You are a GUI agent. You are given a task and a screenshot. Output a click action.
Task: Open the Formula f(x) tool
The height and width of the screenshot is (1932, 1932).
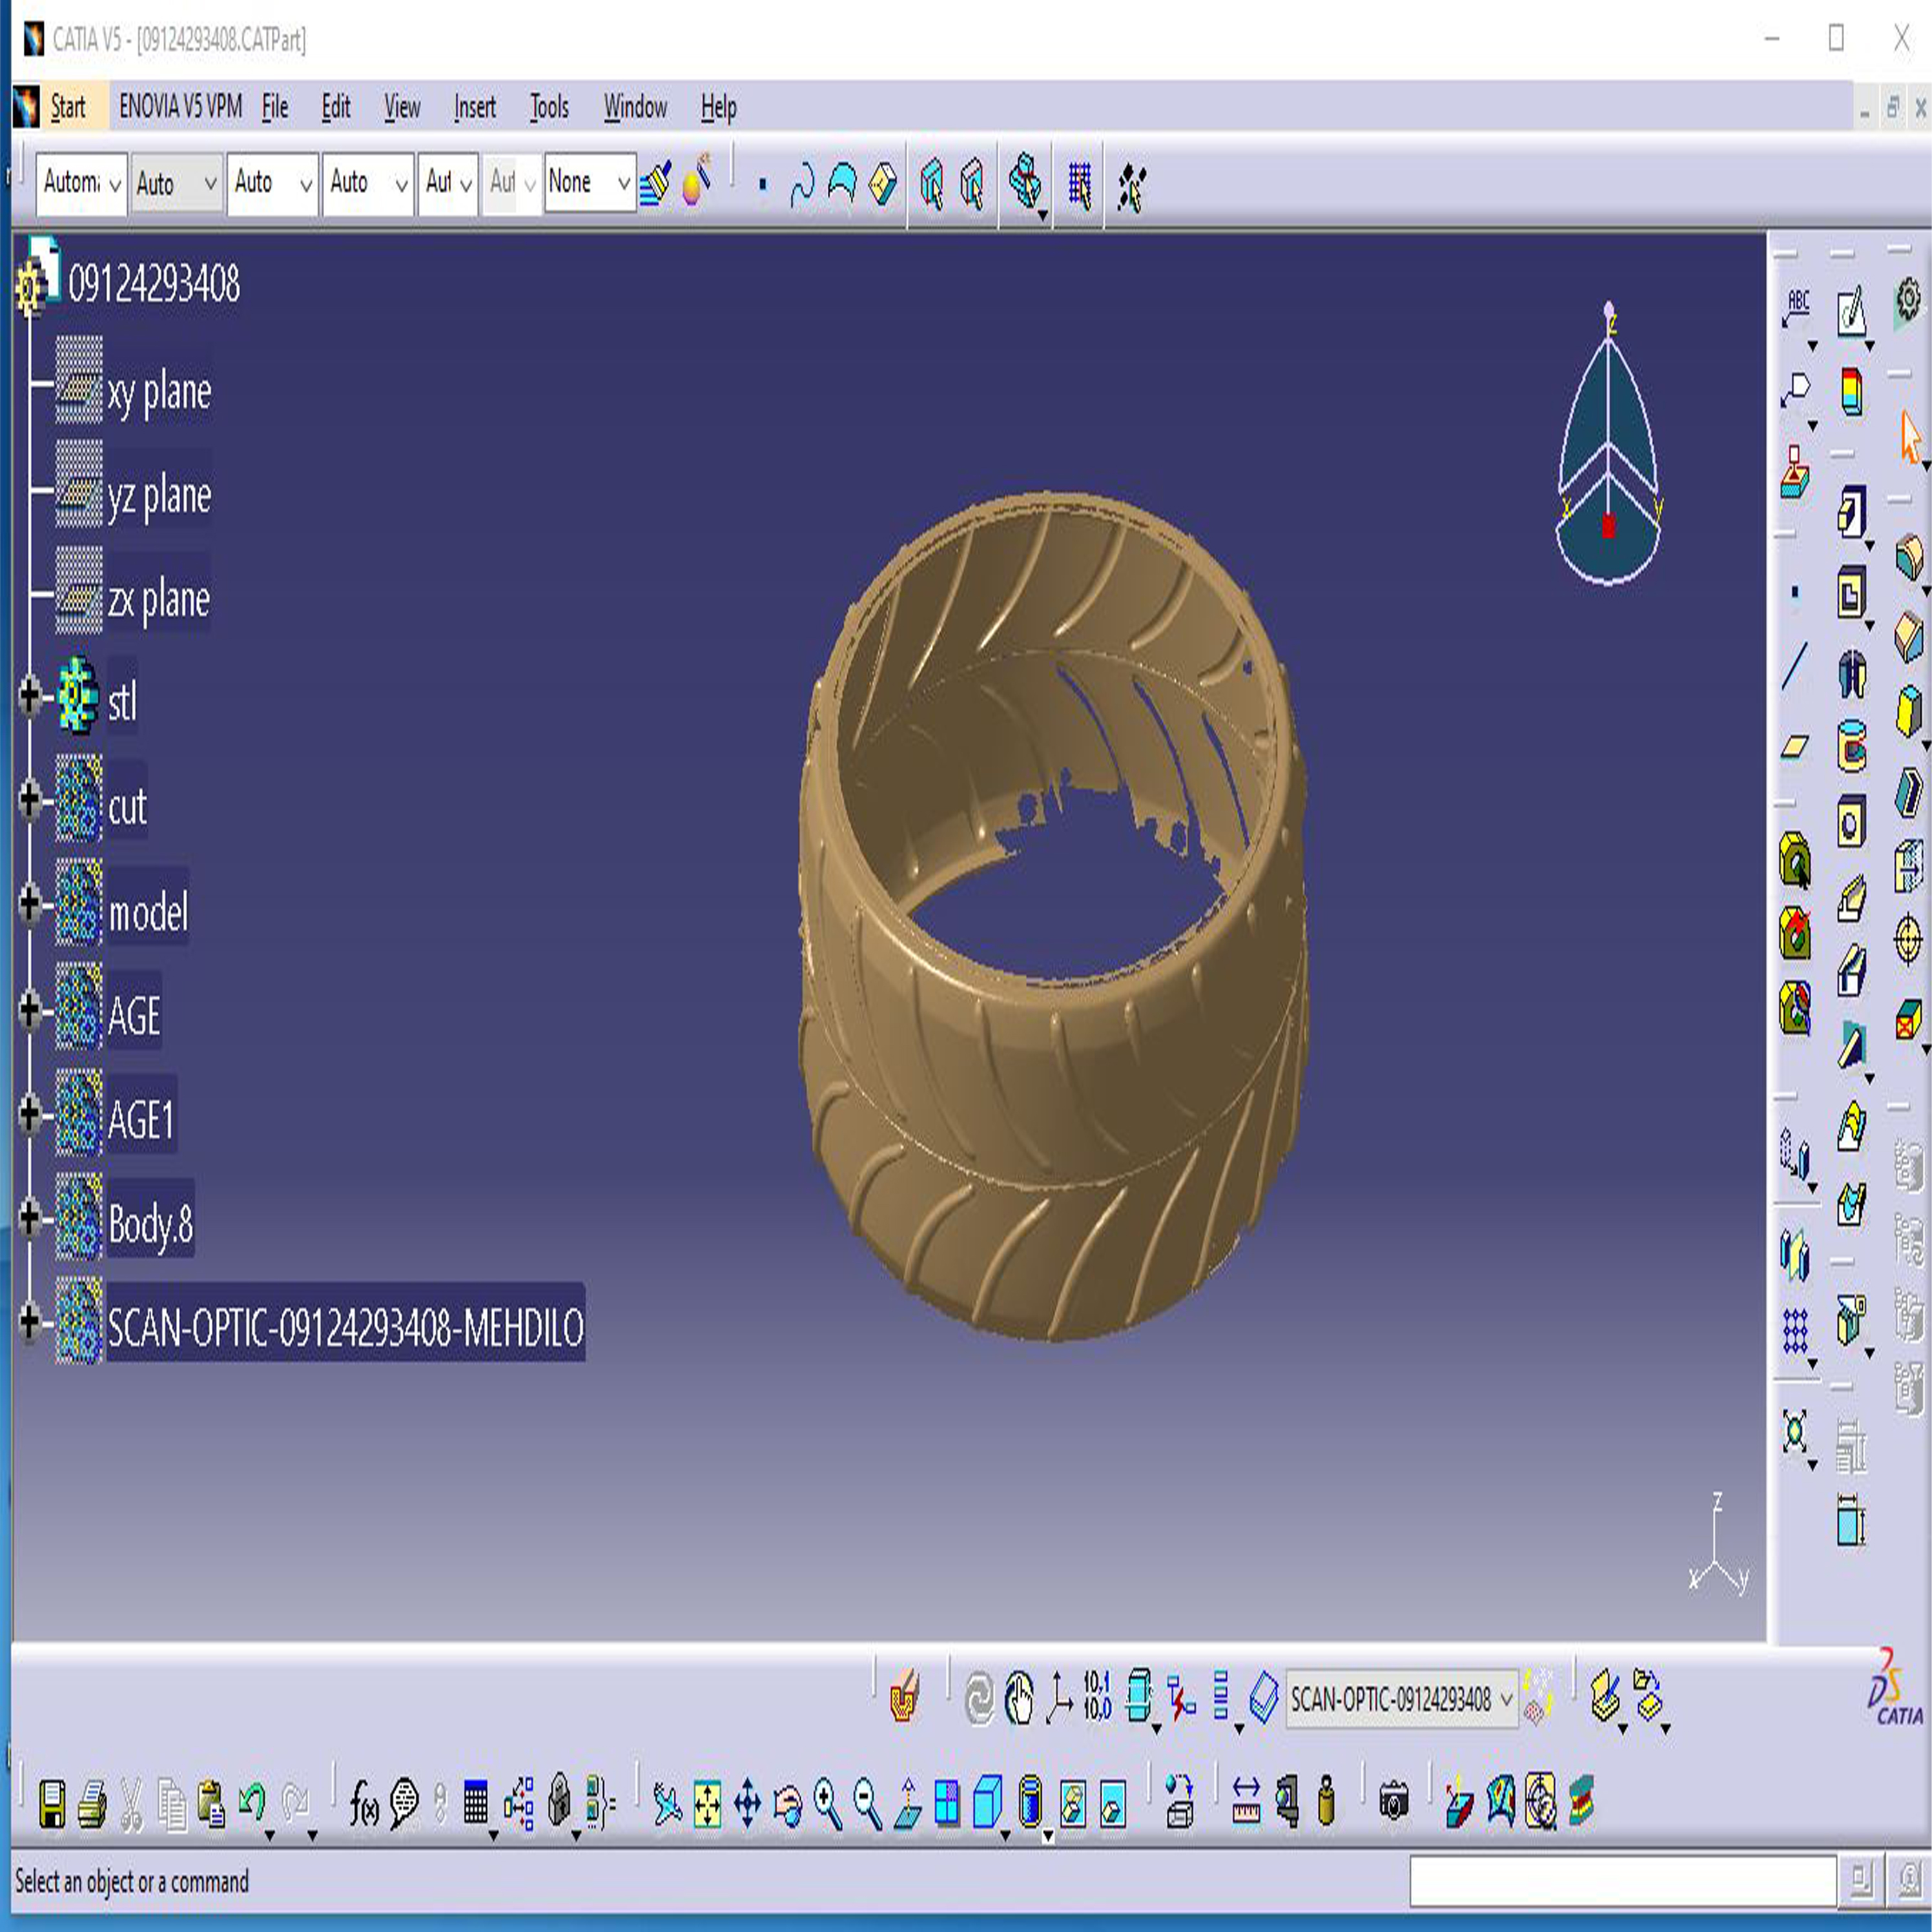[364, 1804]
